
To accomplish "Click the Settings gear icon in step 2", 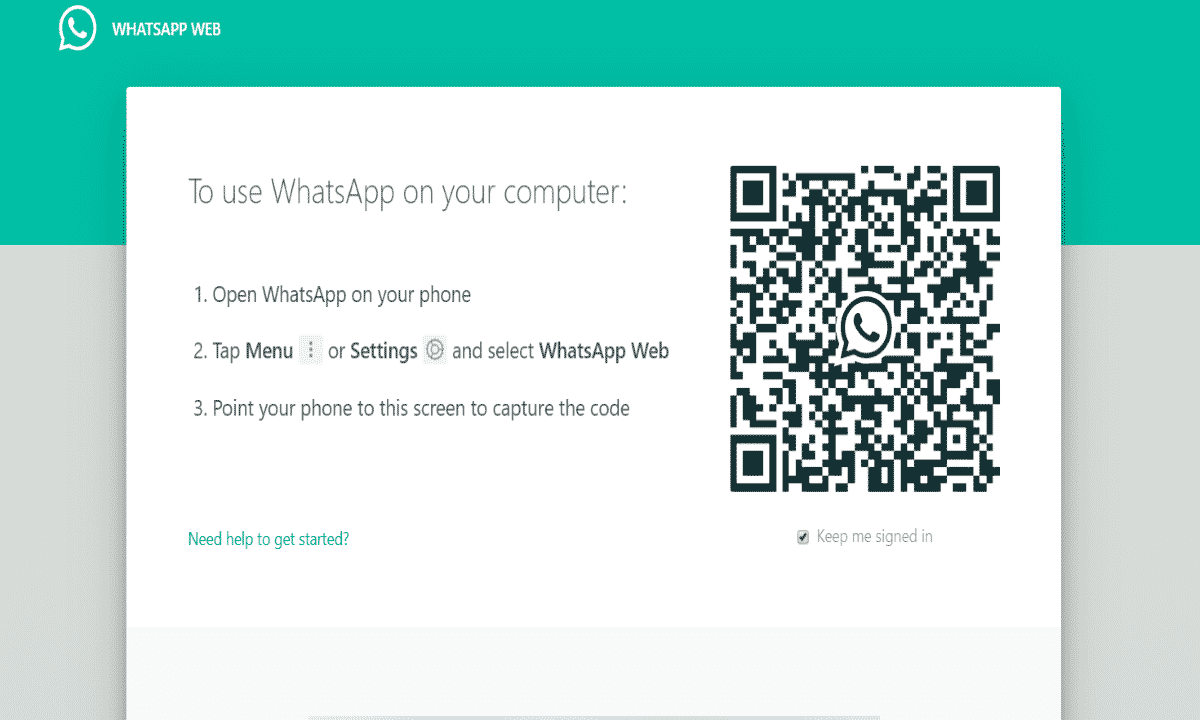I will 434,350.
